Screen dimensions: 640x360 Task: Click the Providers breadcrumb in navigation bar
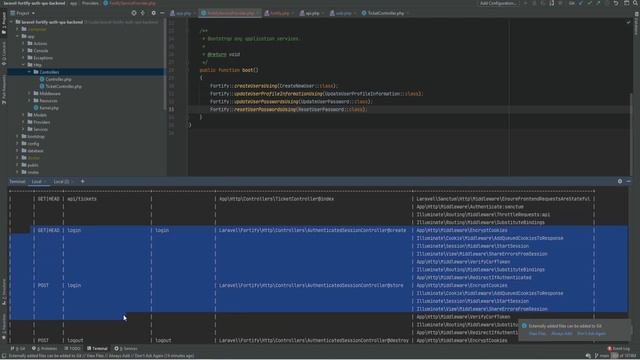[x=90, y=3]
